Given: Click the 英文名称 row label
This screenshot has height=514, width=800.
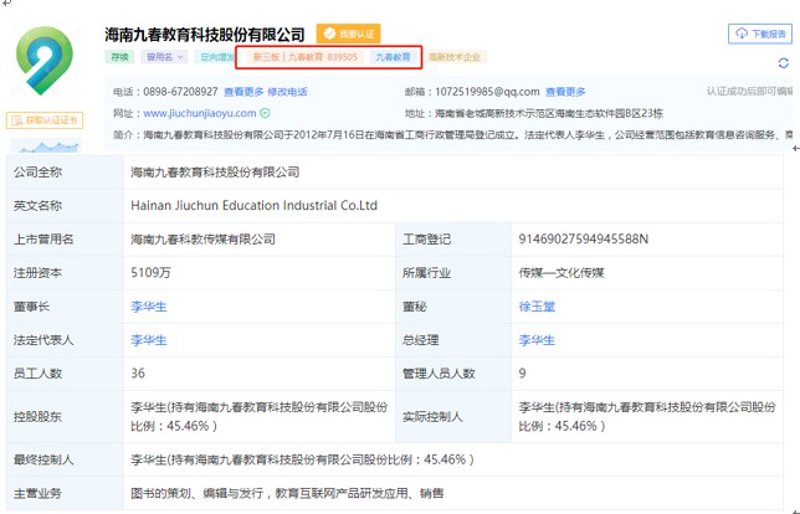Looking at the screenshot, I should coord(38,206).
